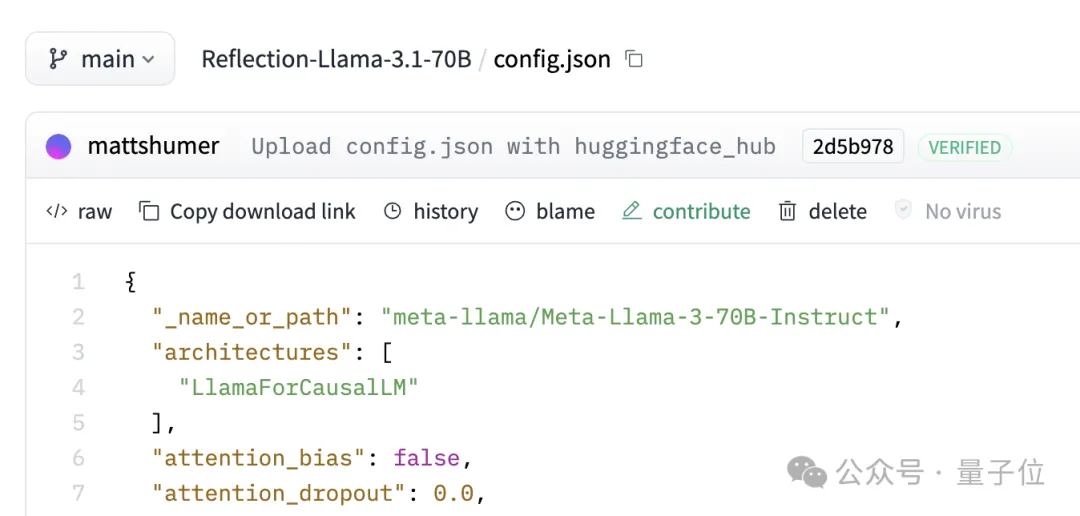This screenshot has width=1080, height=516.
Task: Click the "meta-llama/Meta-Llama-3-70B-Instruct" value
Action: [x=636, y=317]
